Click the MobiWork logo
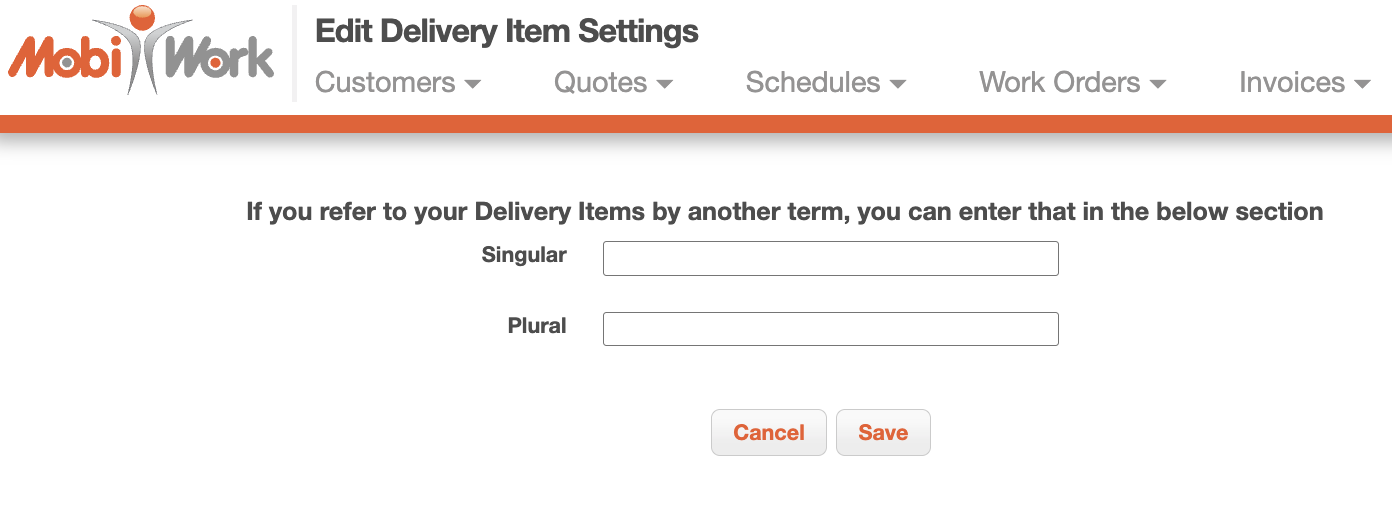This screenshot has height=526, width=1392. [x=140, y=50]
